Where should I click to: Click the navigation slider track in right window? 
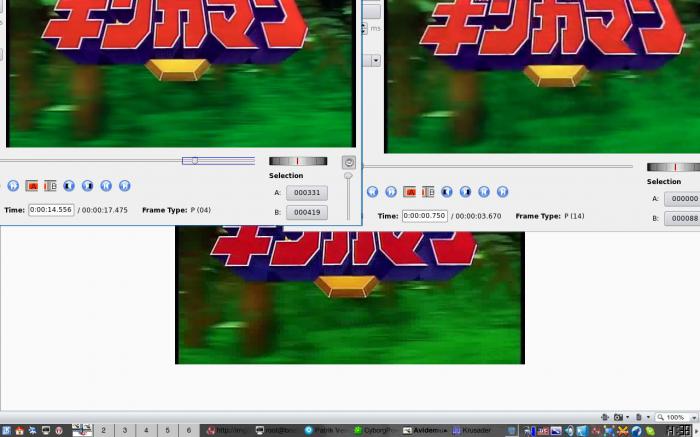(499, 166)
